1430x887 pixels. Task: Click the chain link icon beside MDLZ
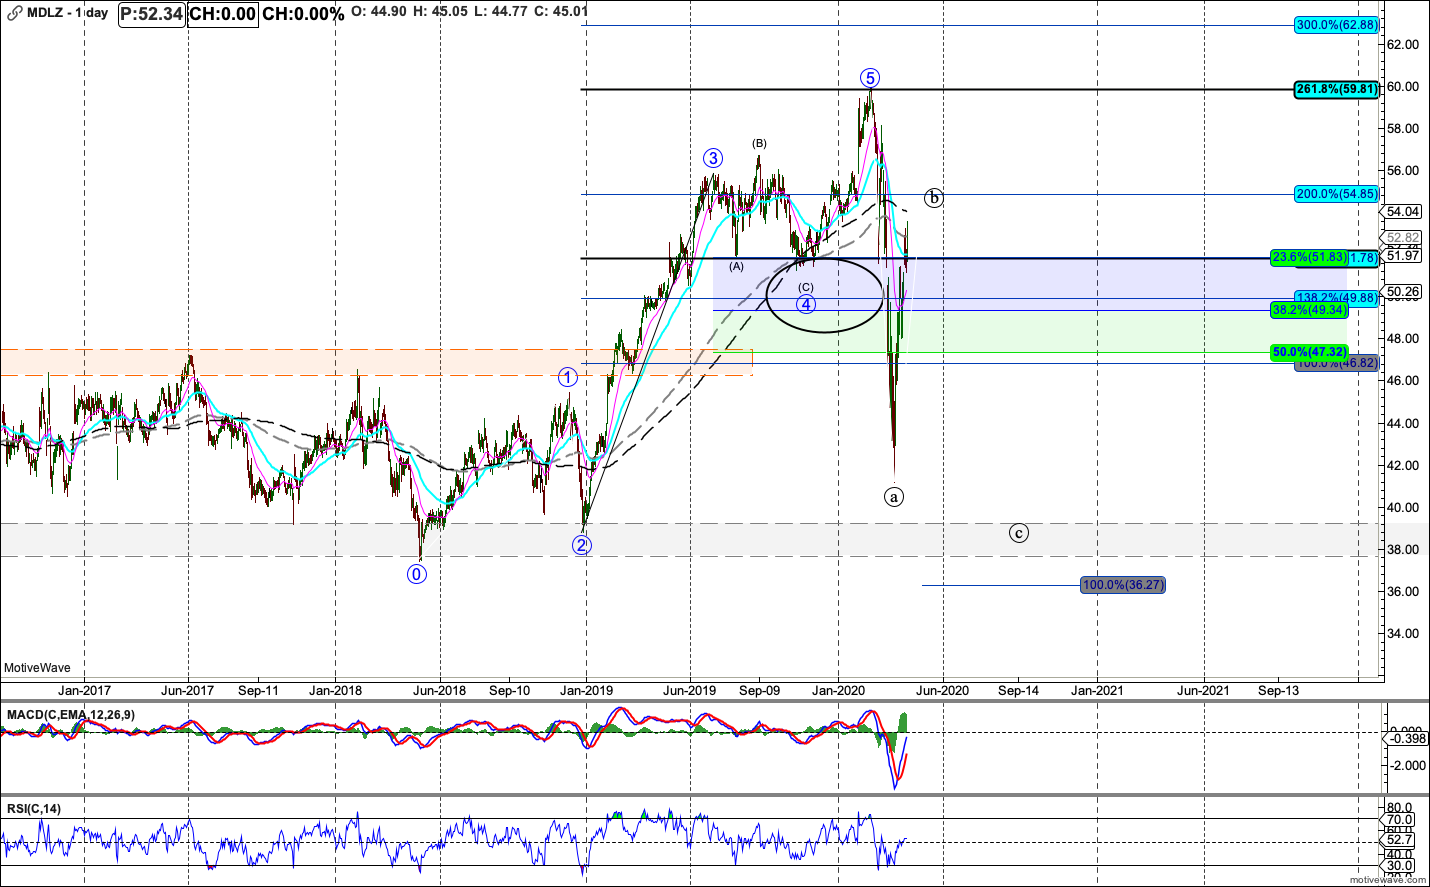pyautogui.click(x=14, y=13)
